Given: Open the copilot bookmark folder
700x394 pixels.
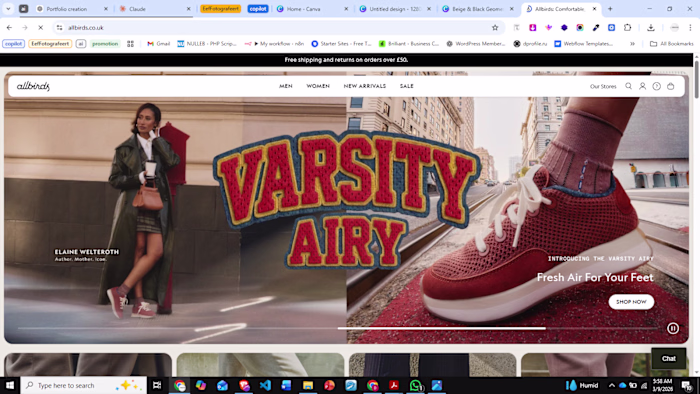Looking at the screenshot, I should [x=13, y=44].
